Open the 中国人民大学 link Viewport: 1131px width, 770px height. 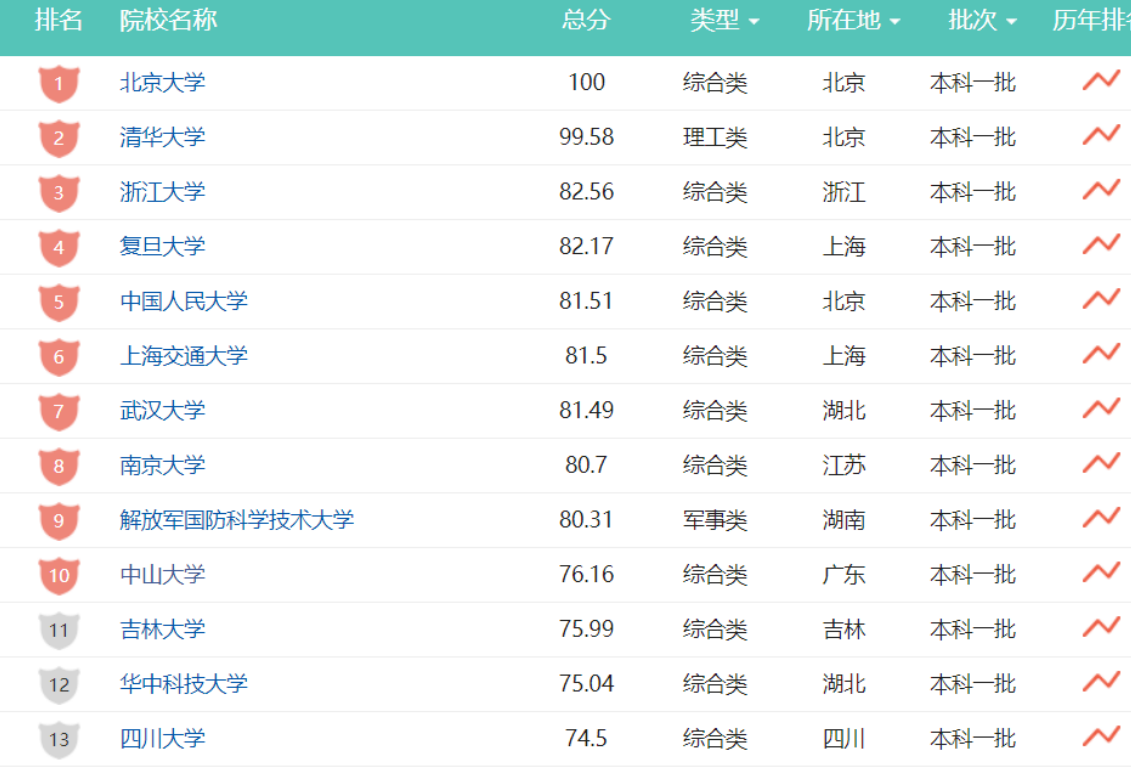184,301
